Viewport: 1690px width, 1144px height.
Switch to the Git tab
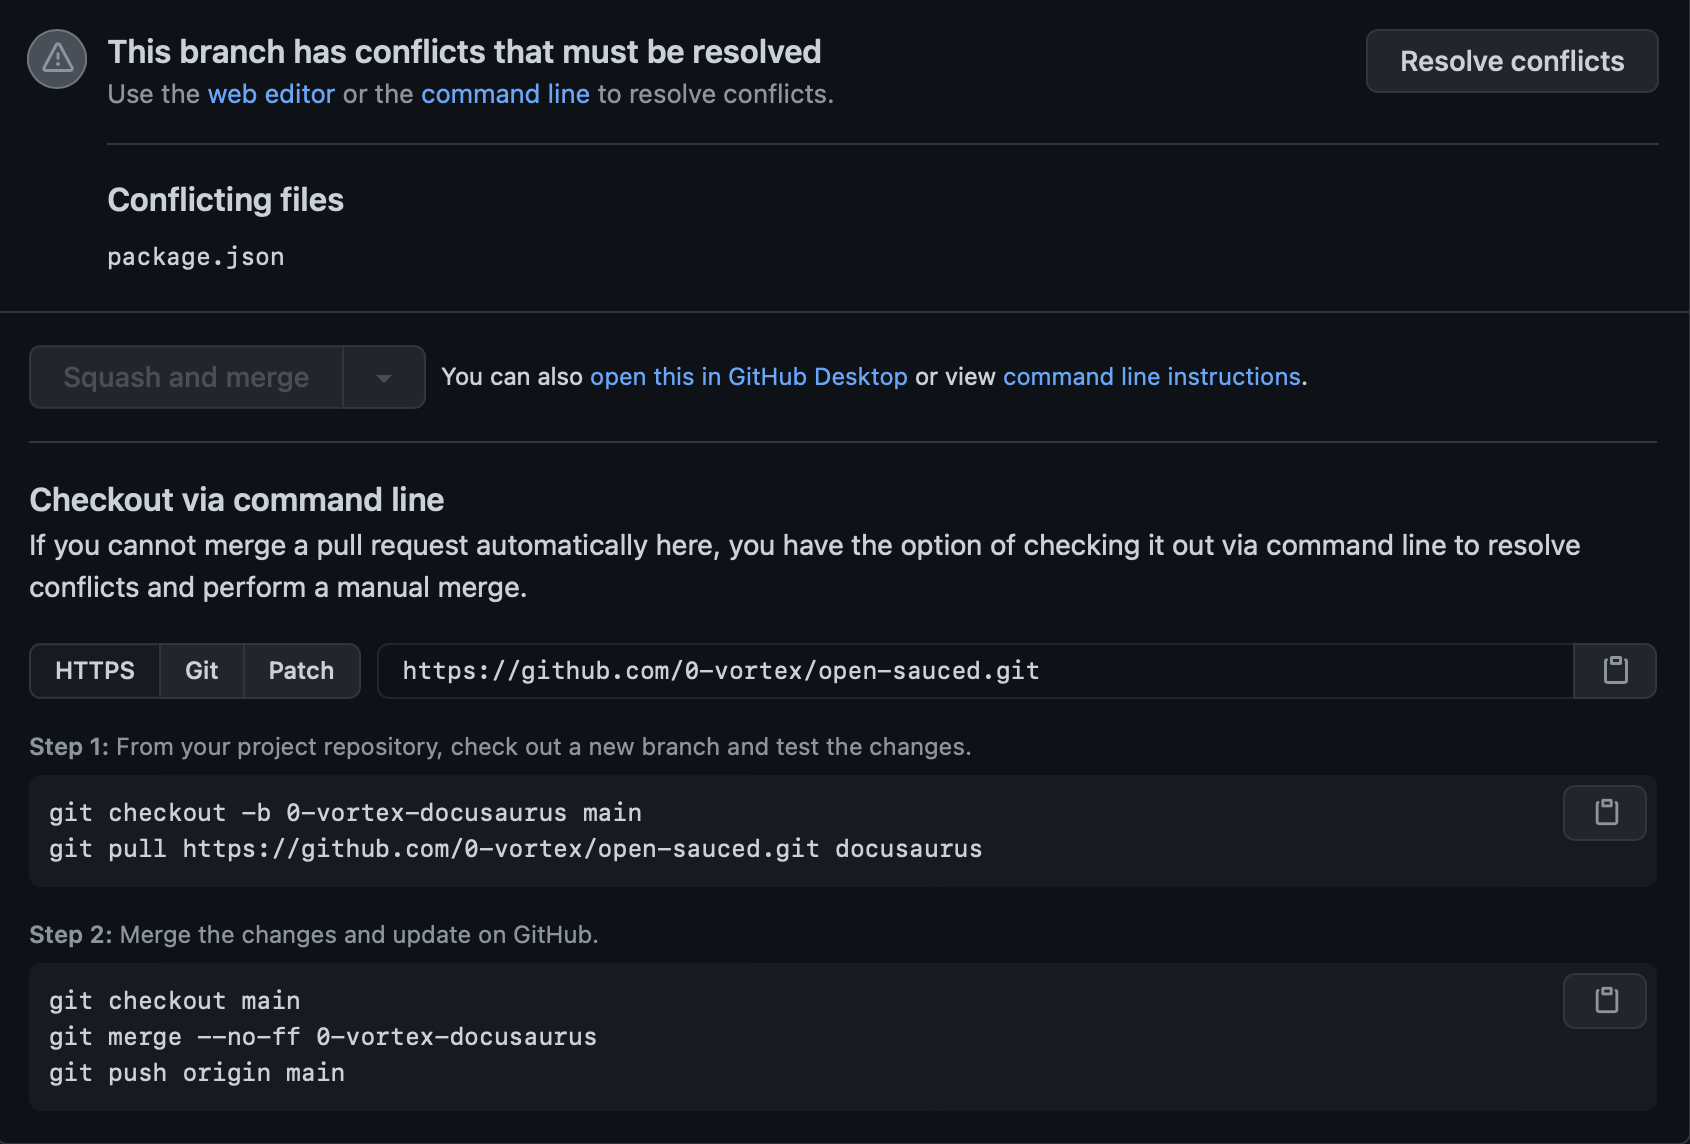click(x=201, y=671)
